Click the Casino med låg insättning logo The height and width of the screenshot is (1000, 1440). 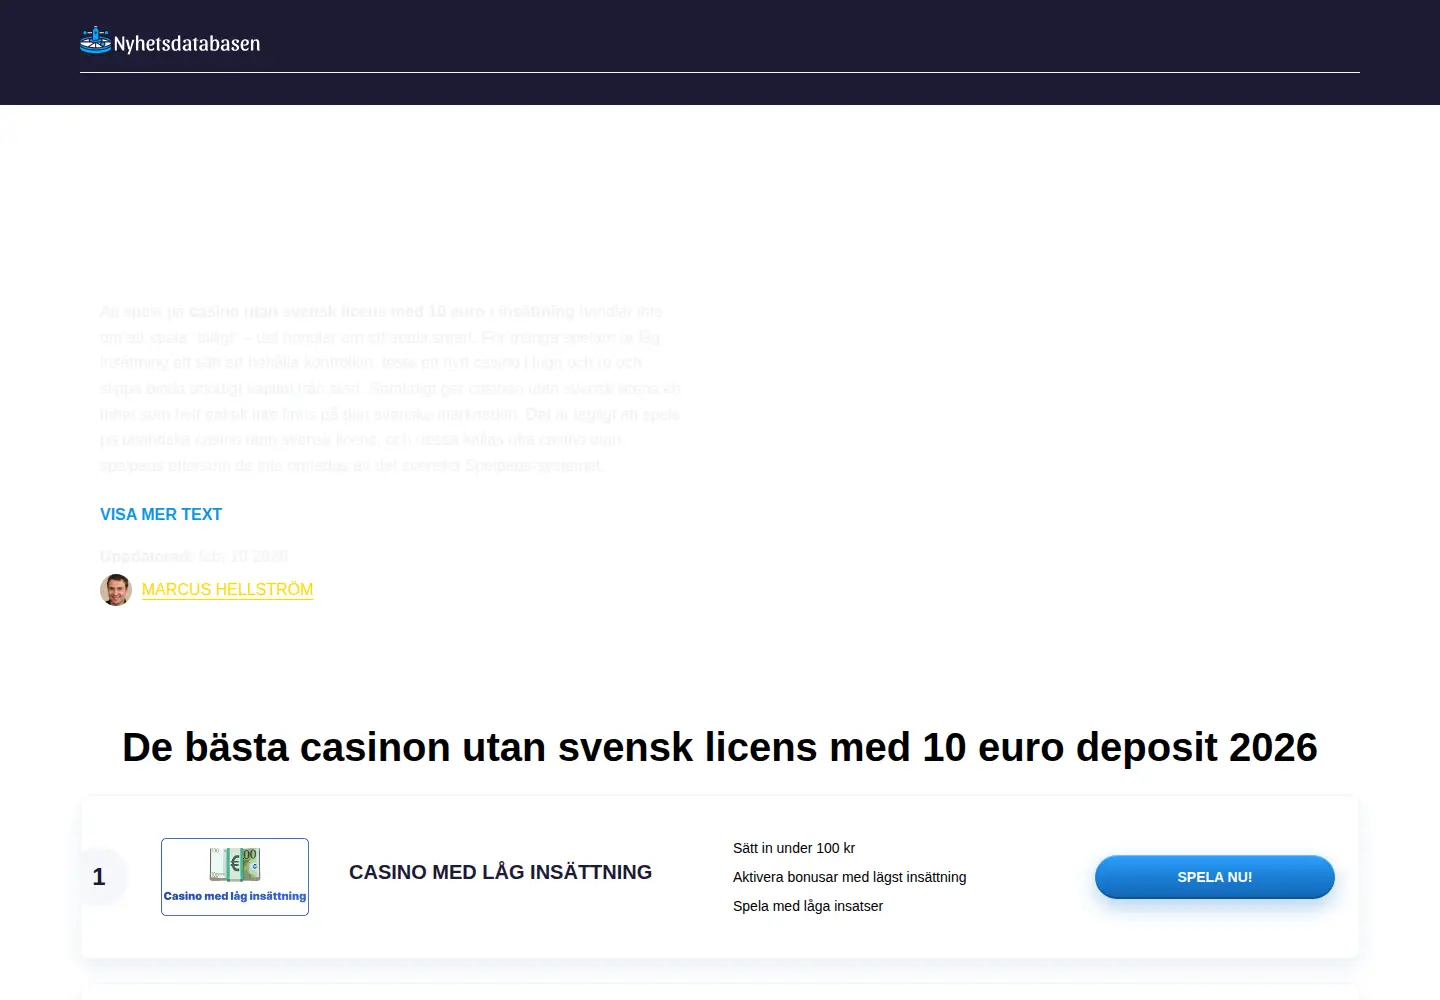(x=235, y=877)
